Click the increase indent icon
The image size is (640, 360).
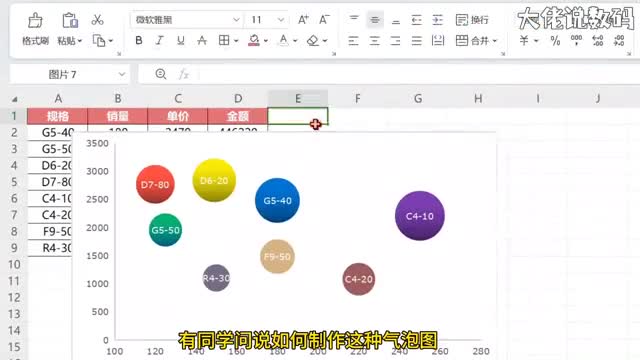(438, 20)
